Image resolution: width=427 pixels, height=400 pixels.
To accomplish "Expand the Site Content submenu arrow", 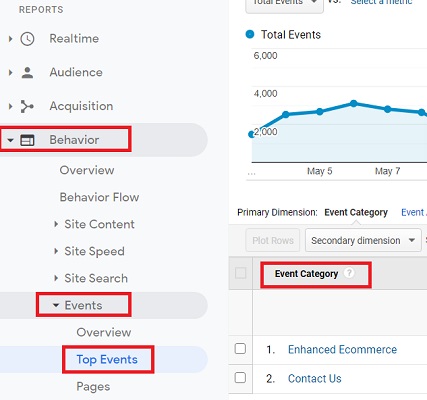I will (56, 224).
